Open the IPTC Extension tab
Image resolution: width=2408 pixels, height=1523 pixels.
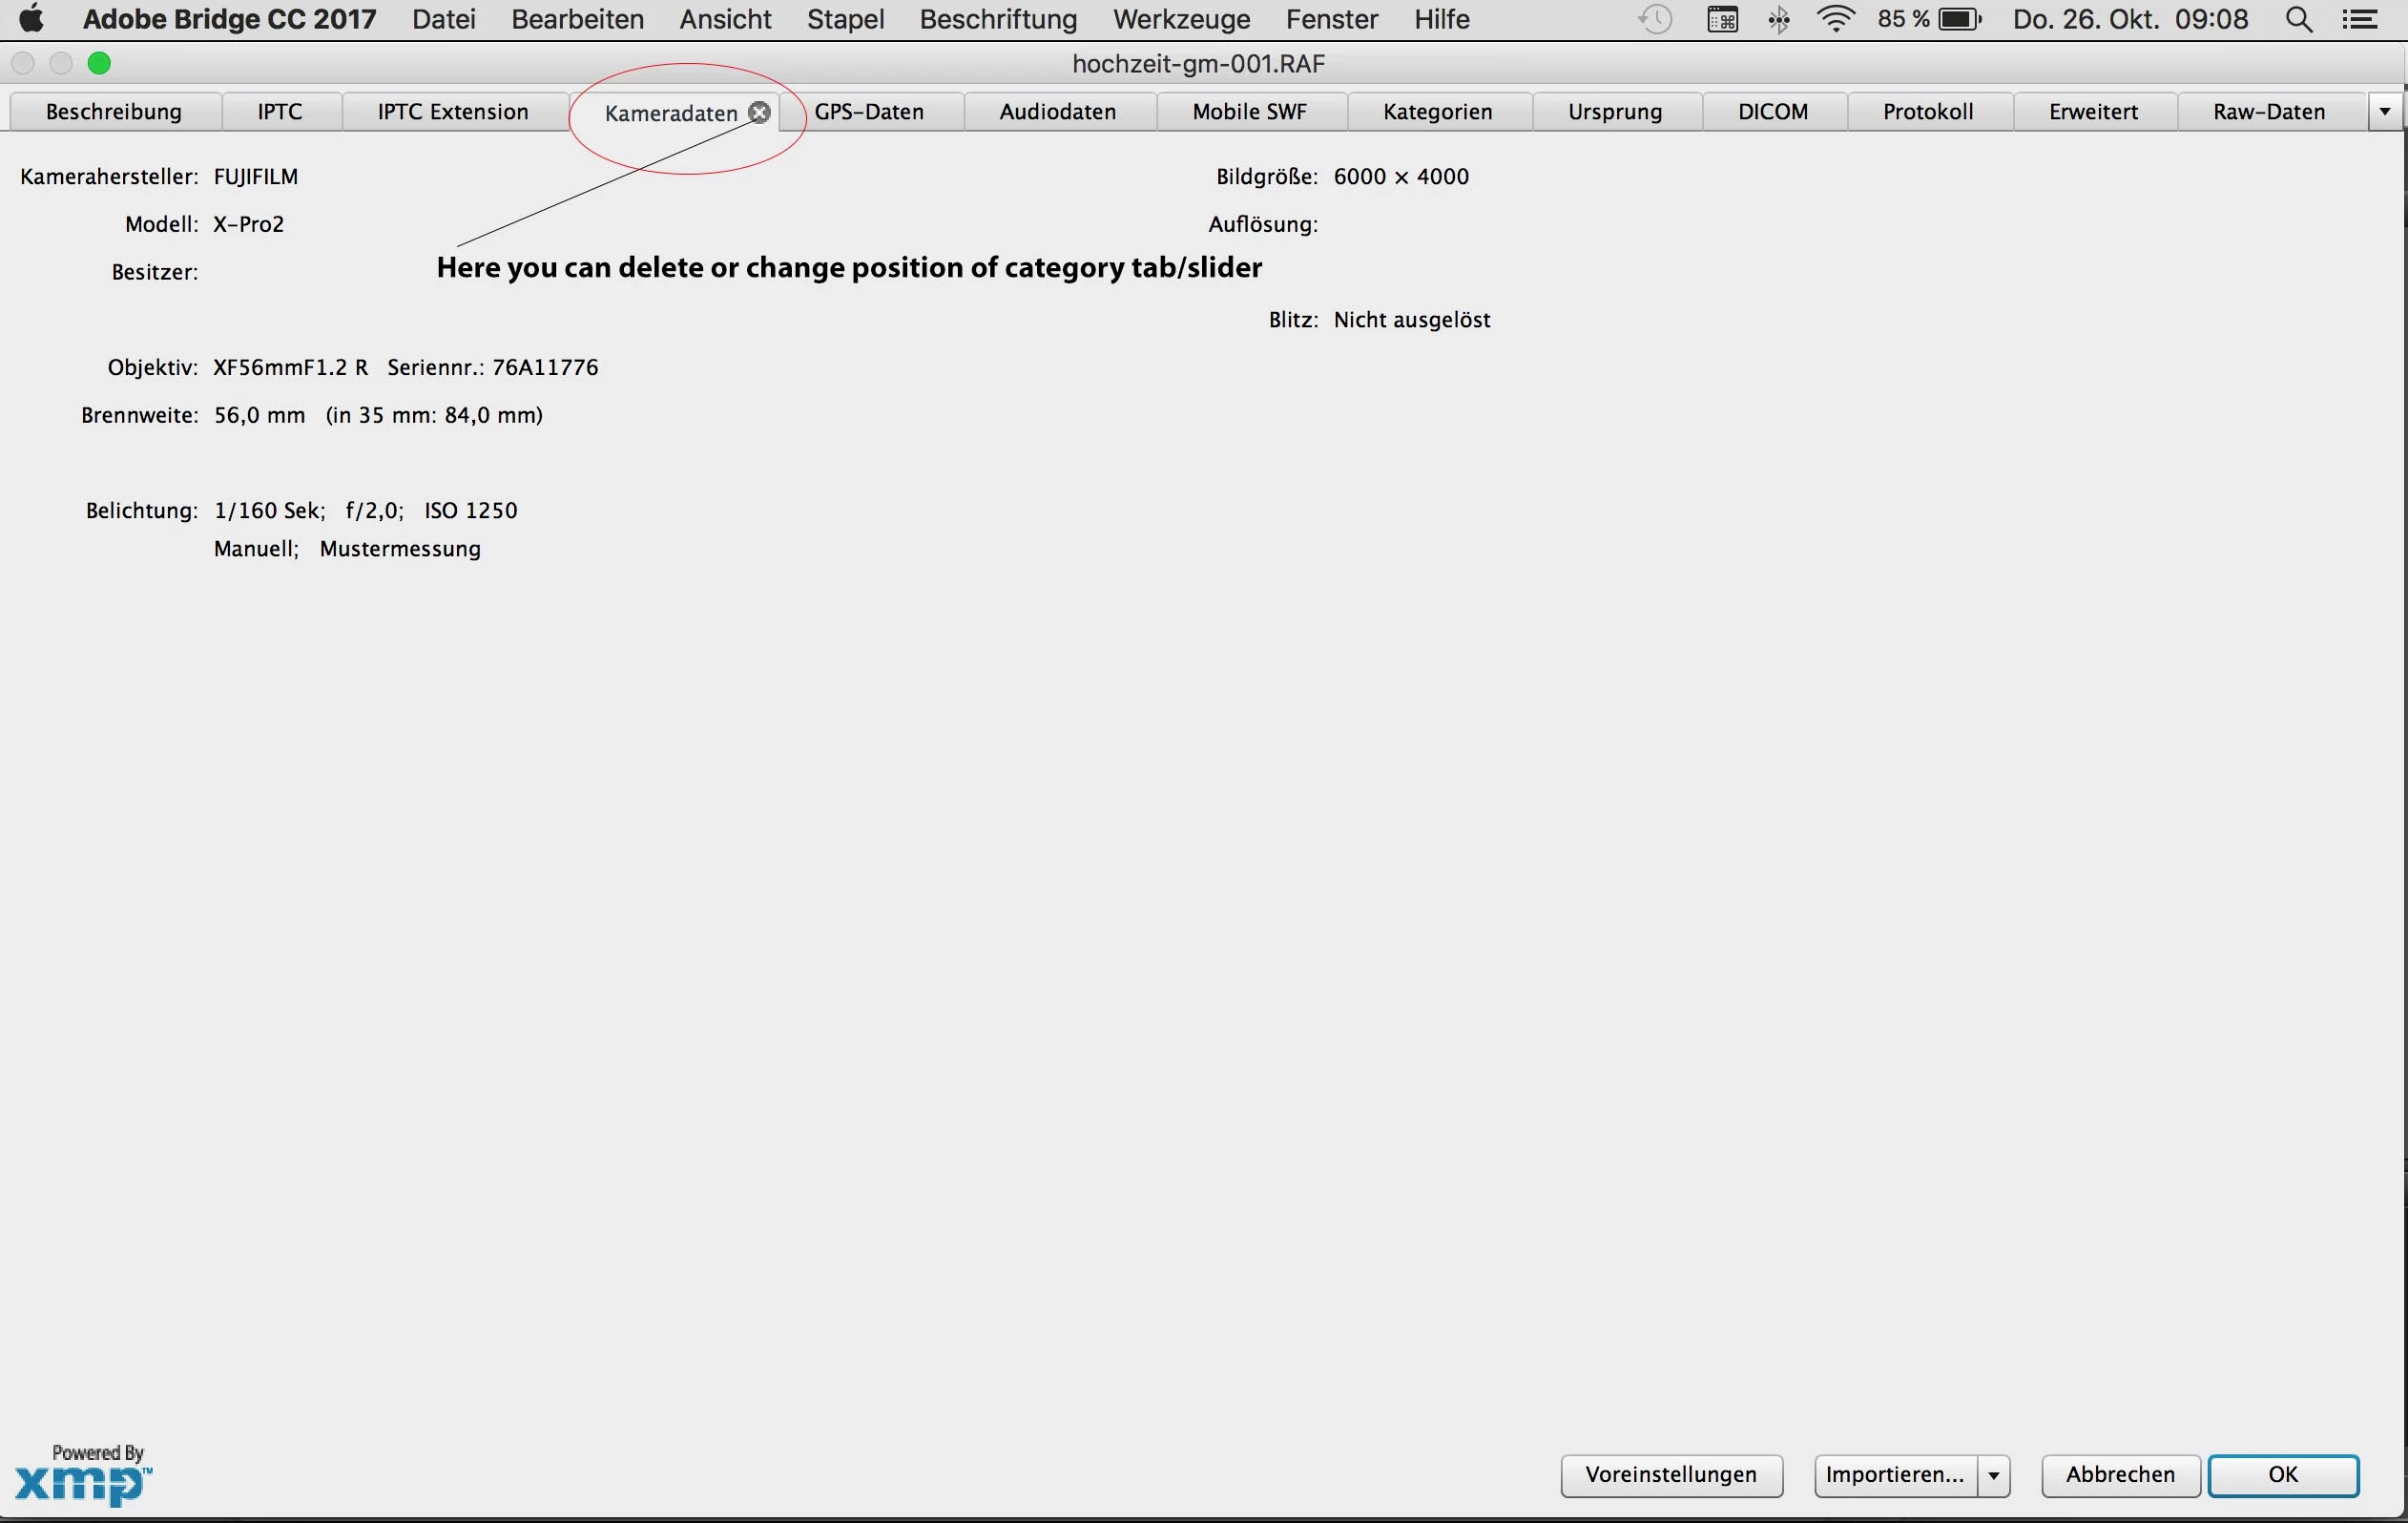click(x=453, y=112)
